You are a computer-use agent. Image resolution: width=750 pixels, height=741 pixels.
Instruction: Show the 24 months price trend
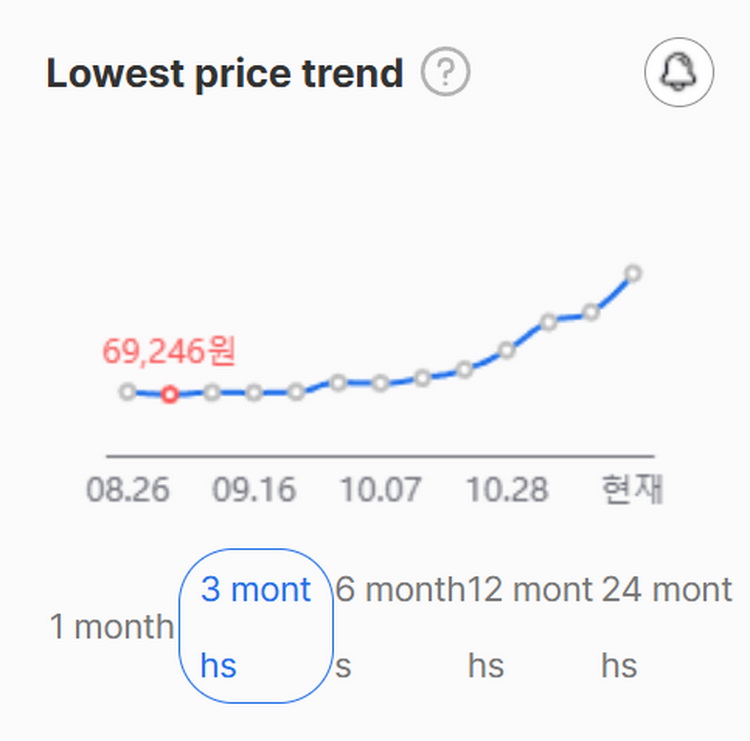coord(667,627)
